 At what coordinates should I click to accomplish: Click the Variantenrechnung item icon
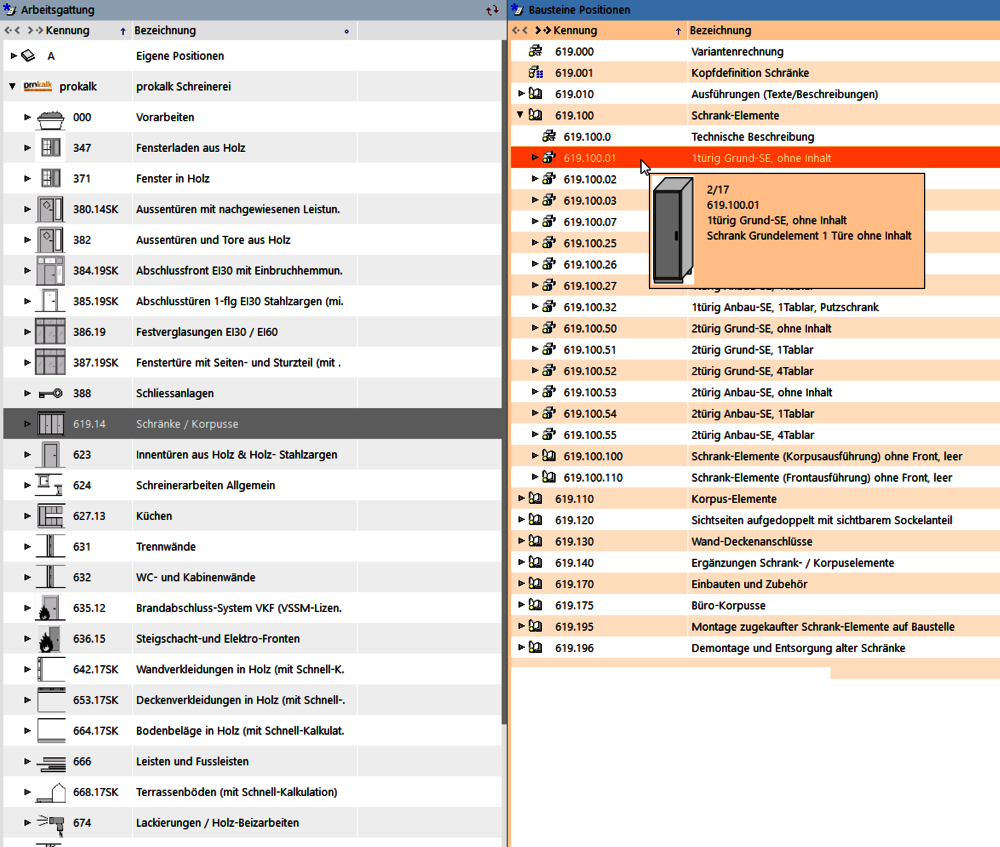535,51
